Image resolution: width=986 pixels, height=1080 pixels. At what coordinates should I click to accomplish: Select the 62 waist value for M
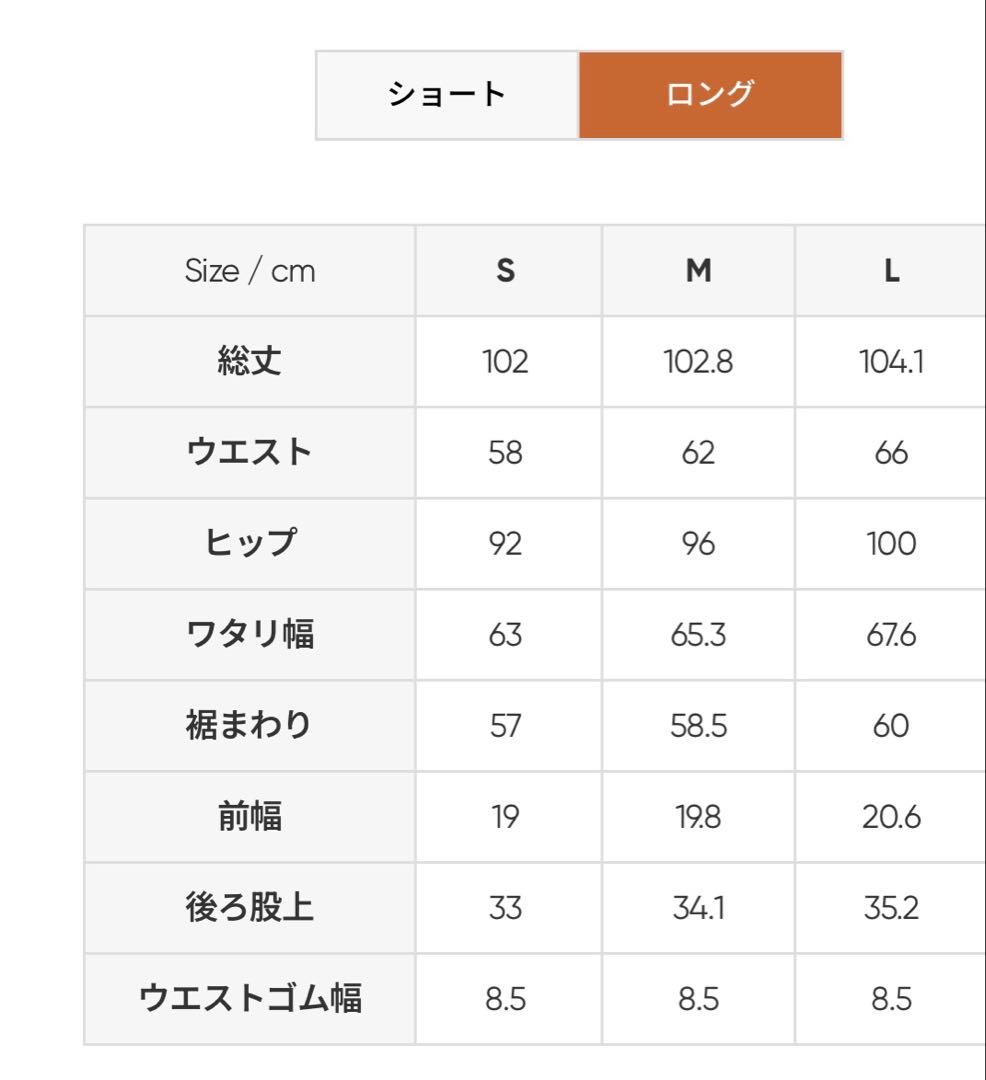click(698, 452)
